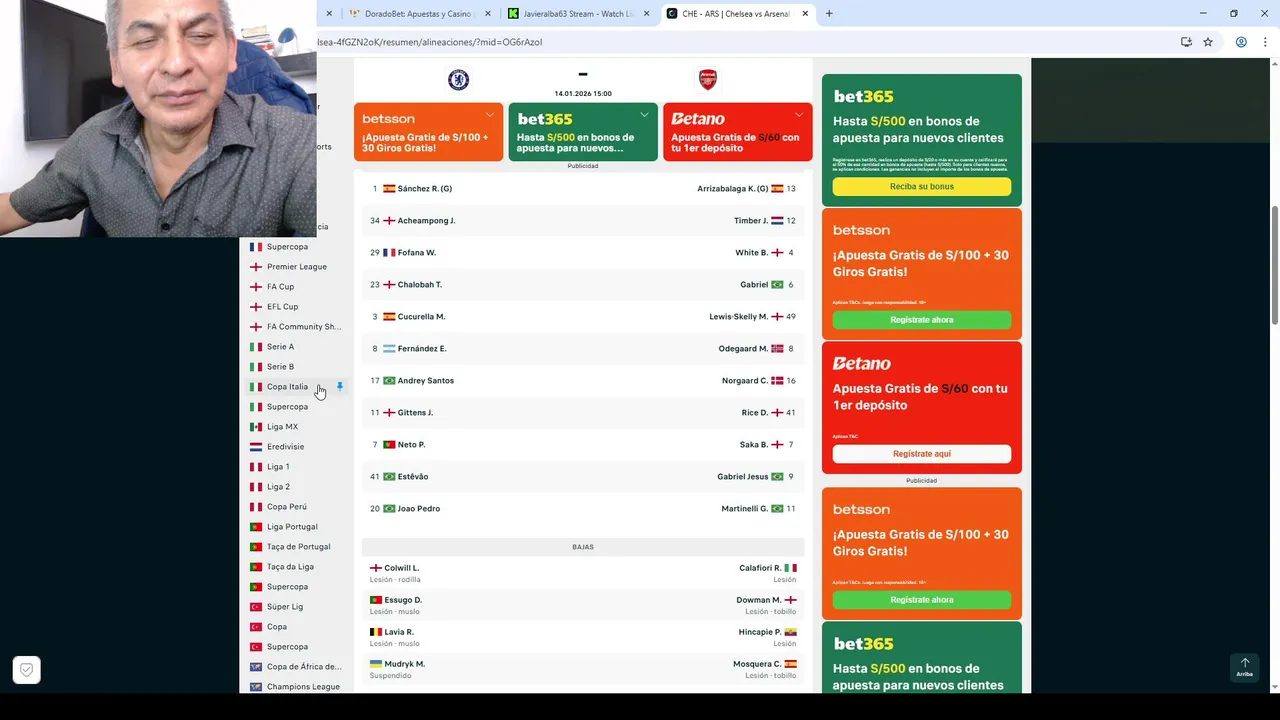Close the Chelsea vs Arsenal tab

pyautogui.click(x=805, y=14)
